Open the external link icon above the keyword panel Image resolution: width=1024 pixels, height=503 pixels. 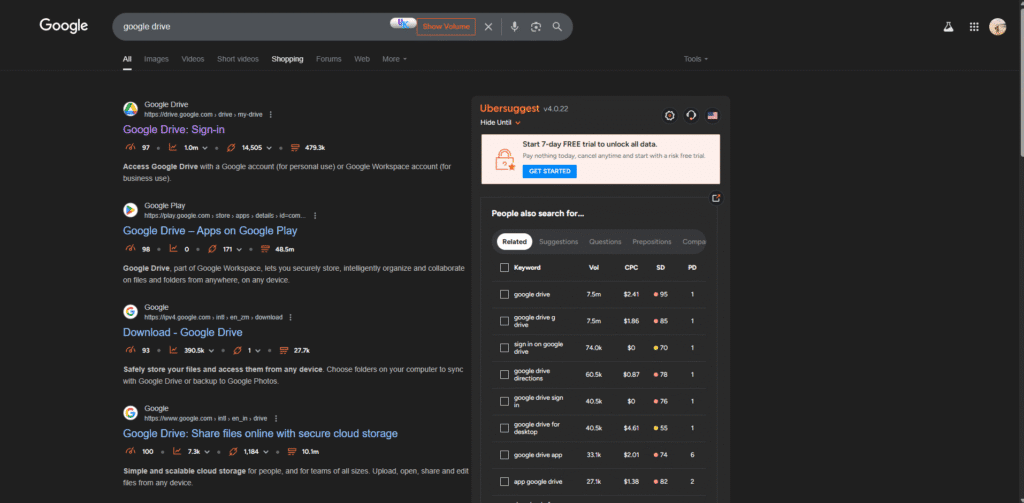(x=716, y=198)
